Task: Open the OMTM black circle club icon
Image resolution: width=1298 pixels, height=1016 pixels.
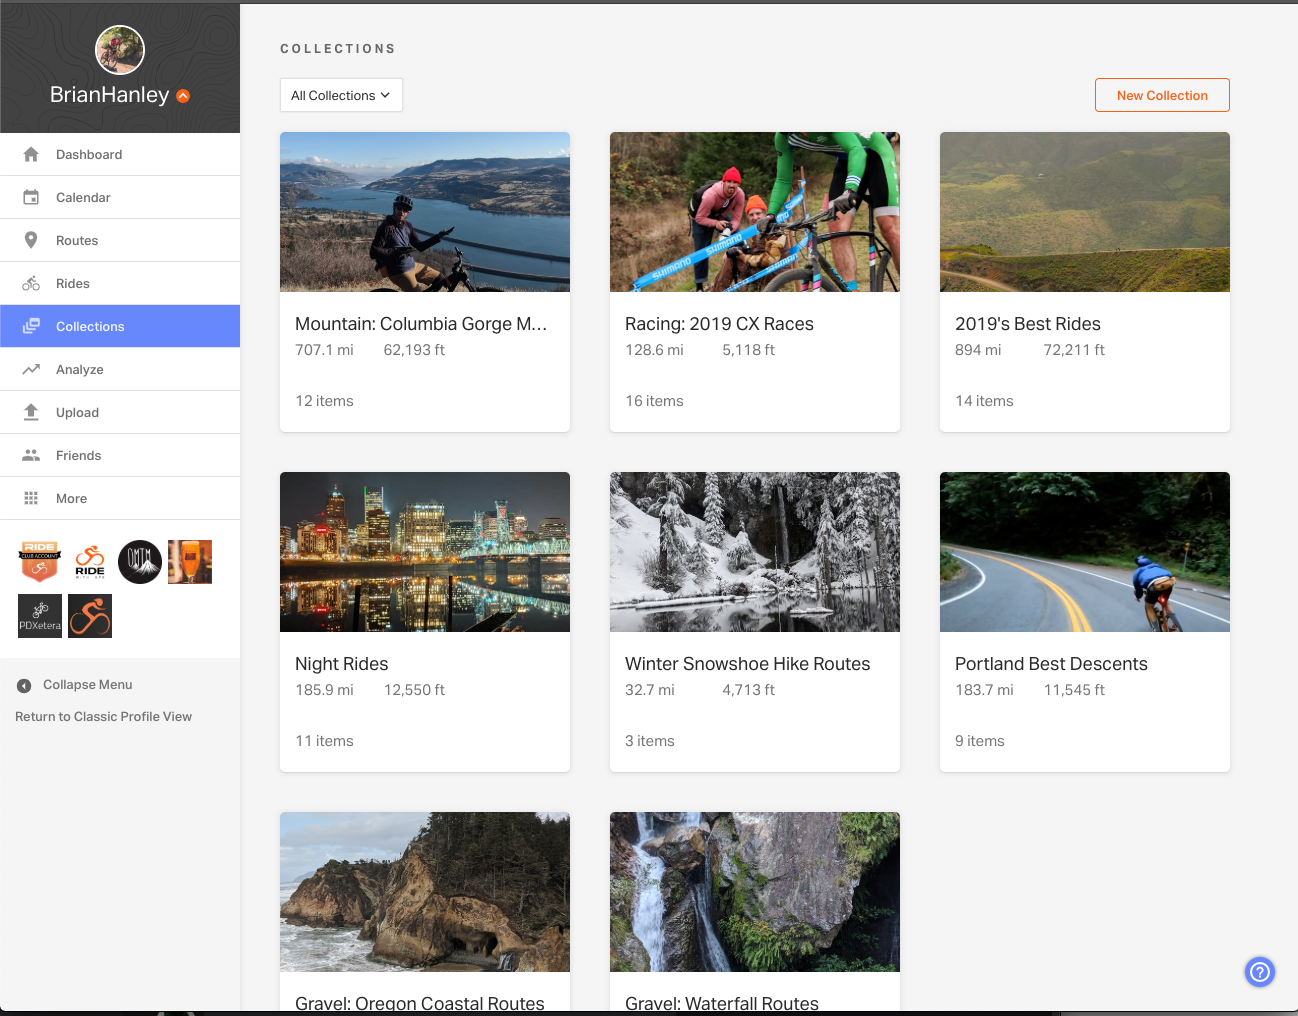Action: (x=140, y=562)
